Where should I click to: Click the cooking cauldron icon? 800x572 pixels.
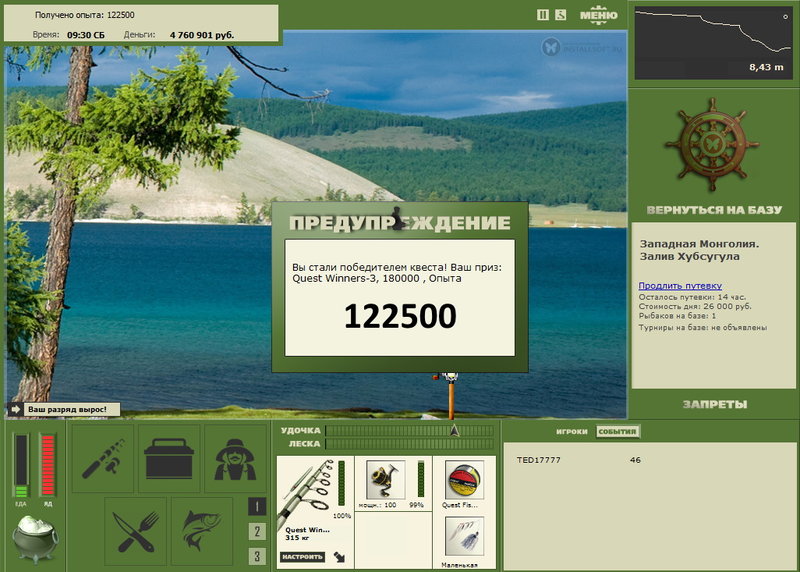point(35,539)
